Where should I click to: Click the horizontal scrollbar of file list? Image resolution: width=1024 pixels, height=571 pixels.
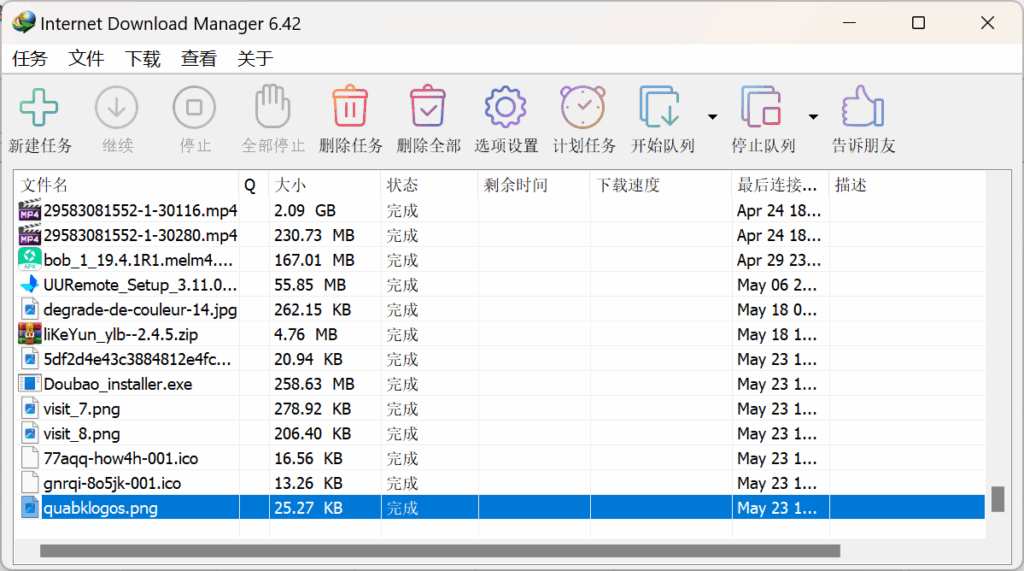440,551
